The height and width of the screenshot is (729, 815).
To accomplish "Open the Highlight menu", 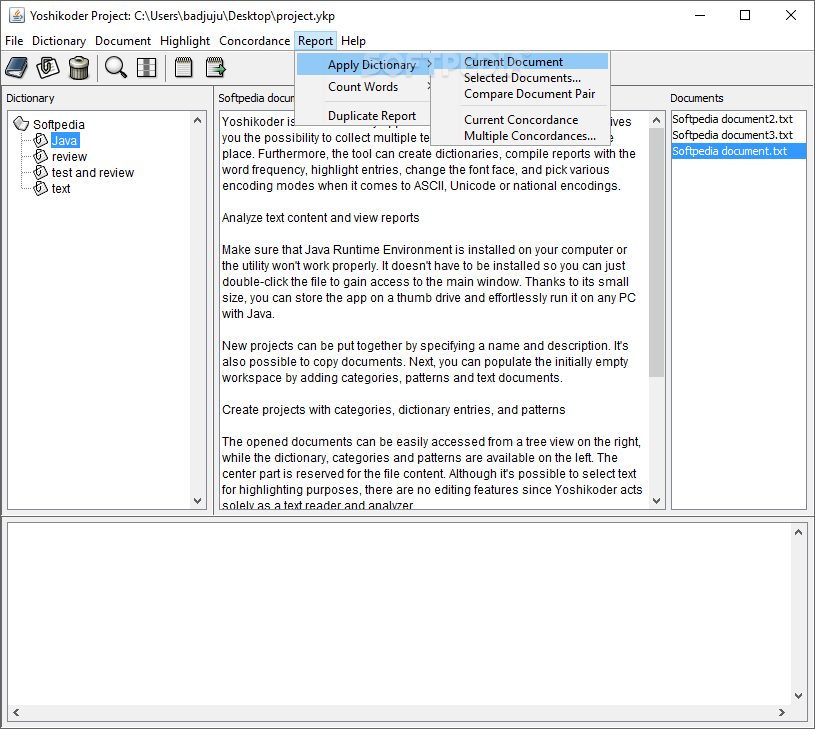I will click(x=185, y=41).
